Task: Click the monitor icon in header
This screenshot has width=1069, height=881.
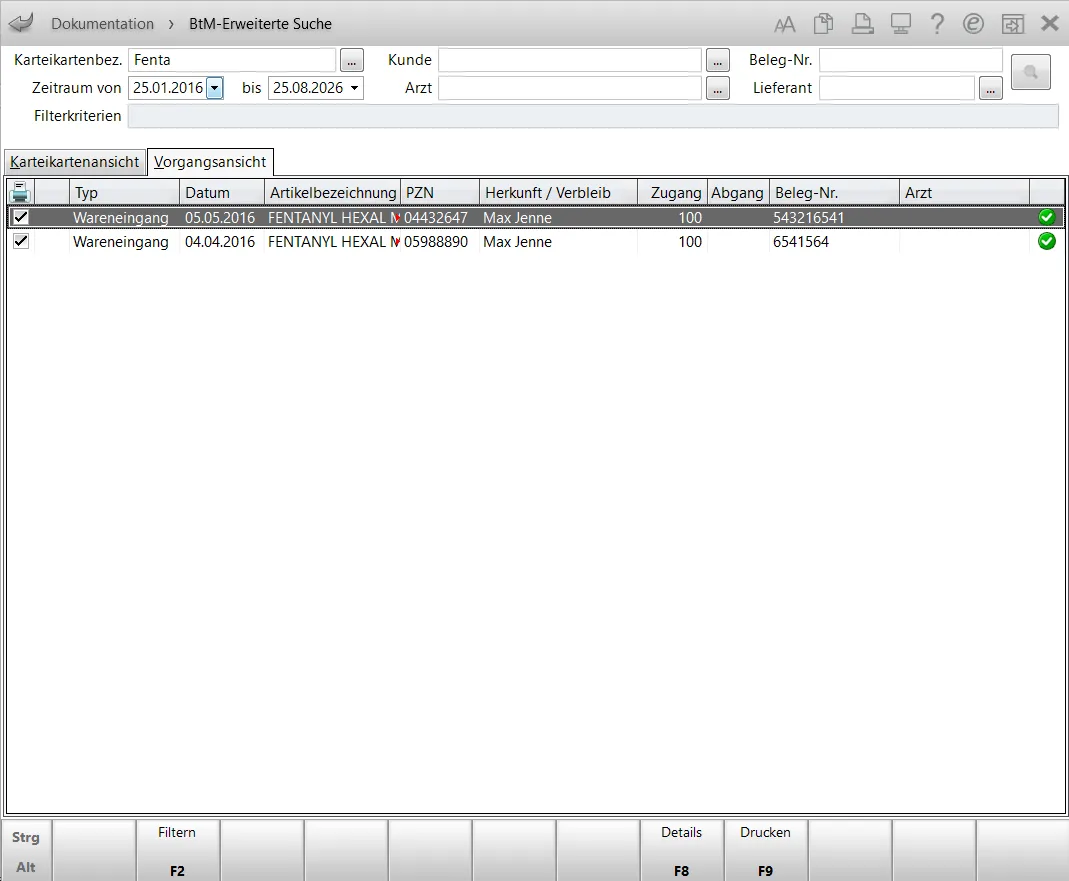Action: (901, 24)
